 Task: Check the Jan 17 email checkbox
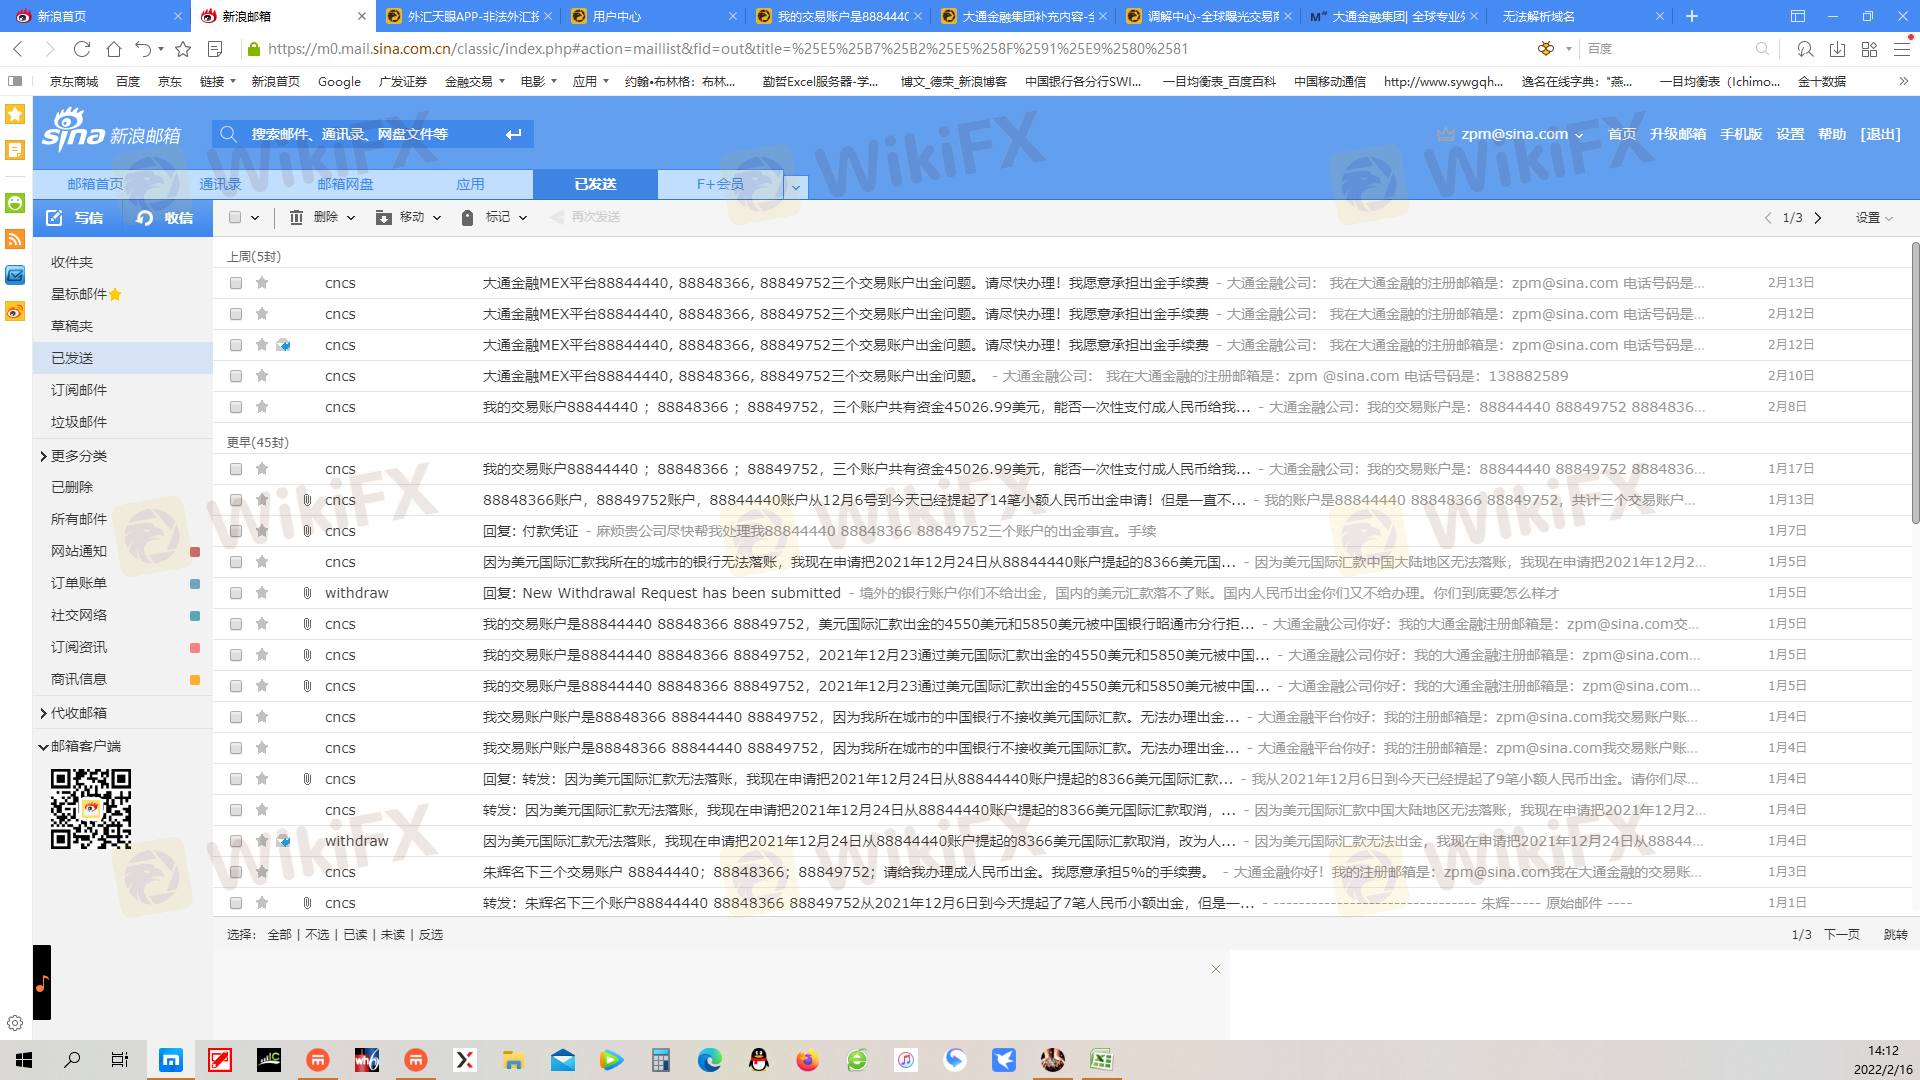236,469
